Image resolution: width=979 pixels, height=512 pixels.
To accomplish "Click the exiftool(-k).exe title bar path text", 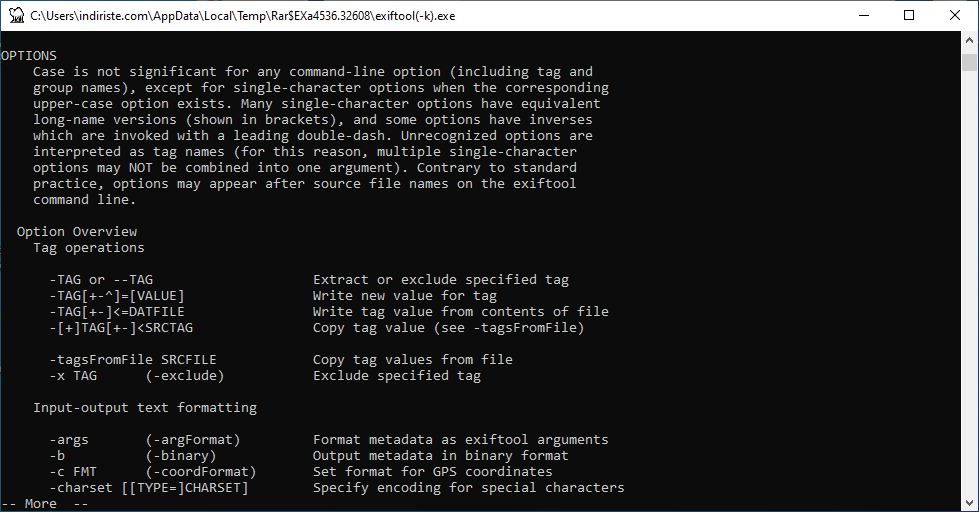I will 243,16.
